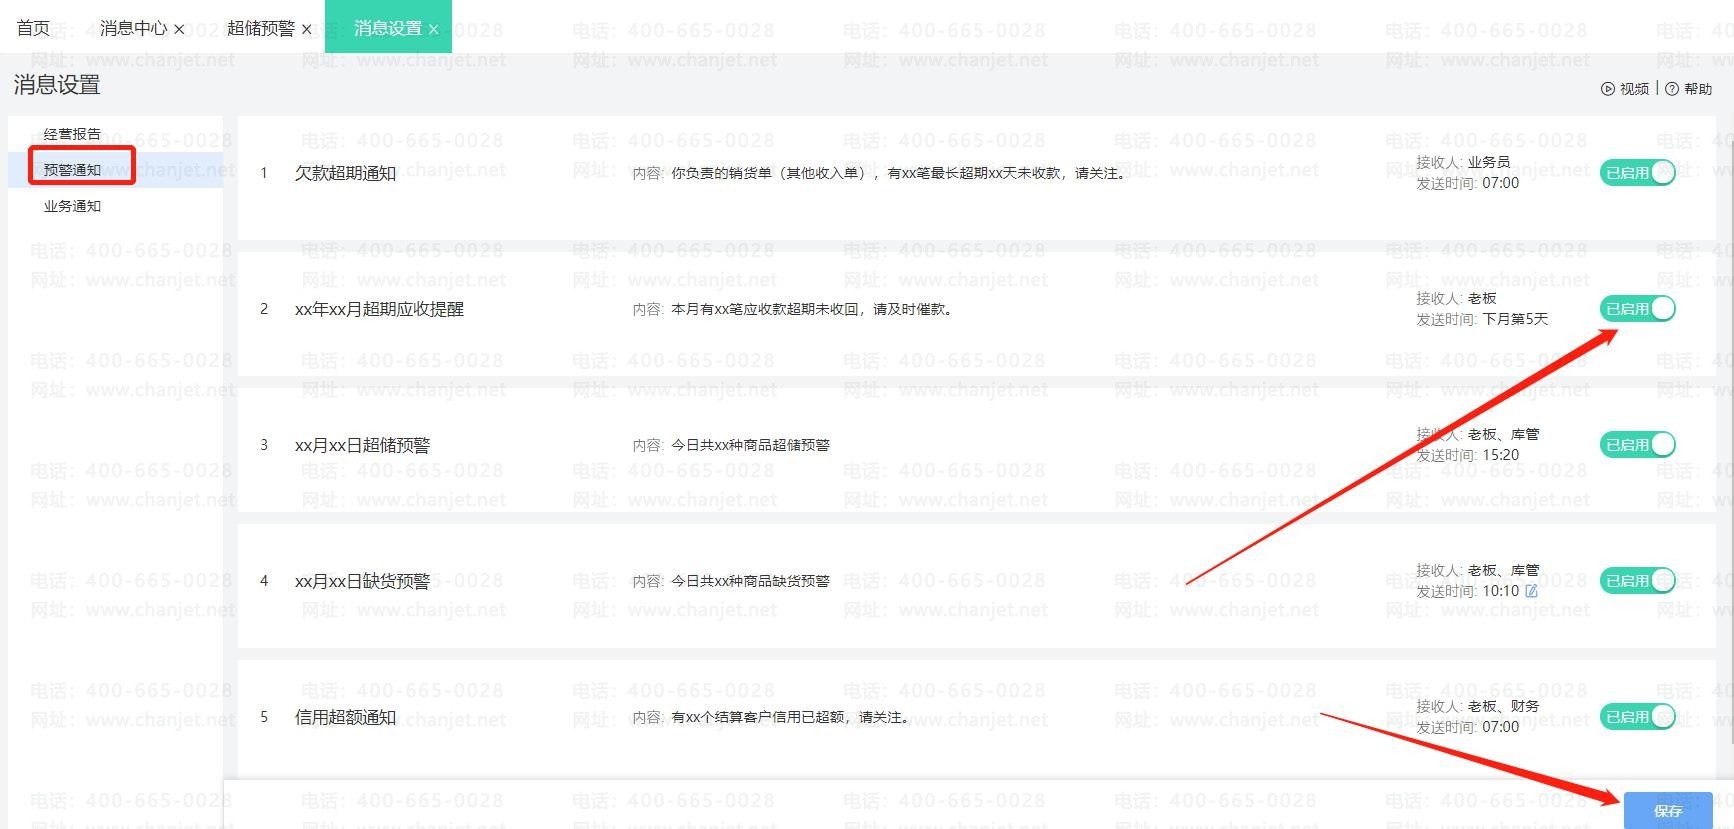Click the 信用超额通知 row title
The image size is (1734, 829).
[x=345, y=717]
